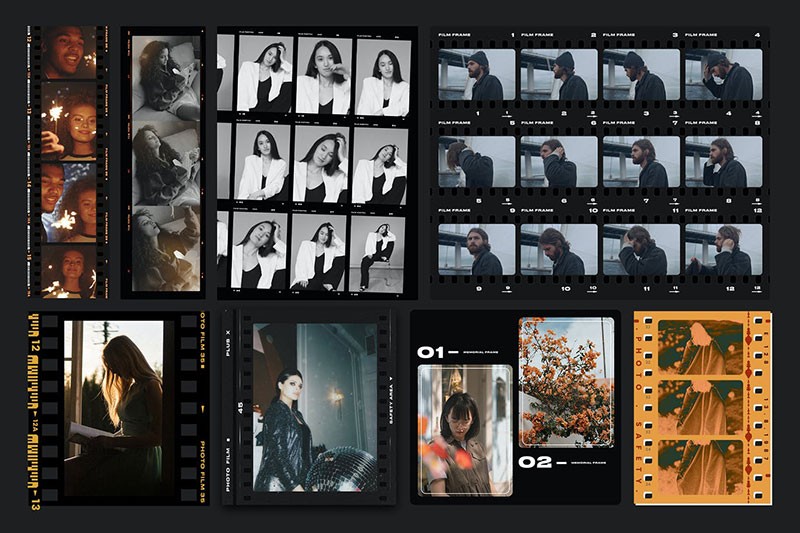Image resolution: width=800 pixels, height=533 pixels.
Task: Open film frame 2 thumbnail on contact sheet
Action: 559,74
